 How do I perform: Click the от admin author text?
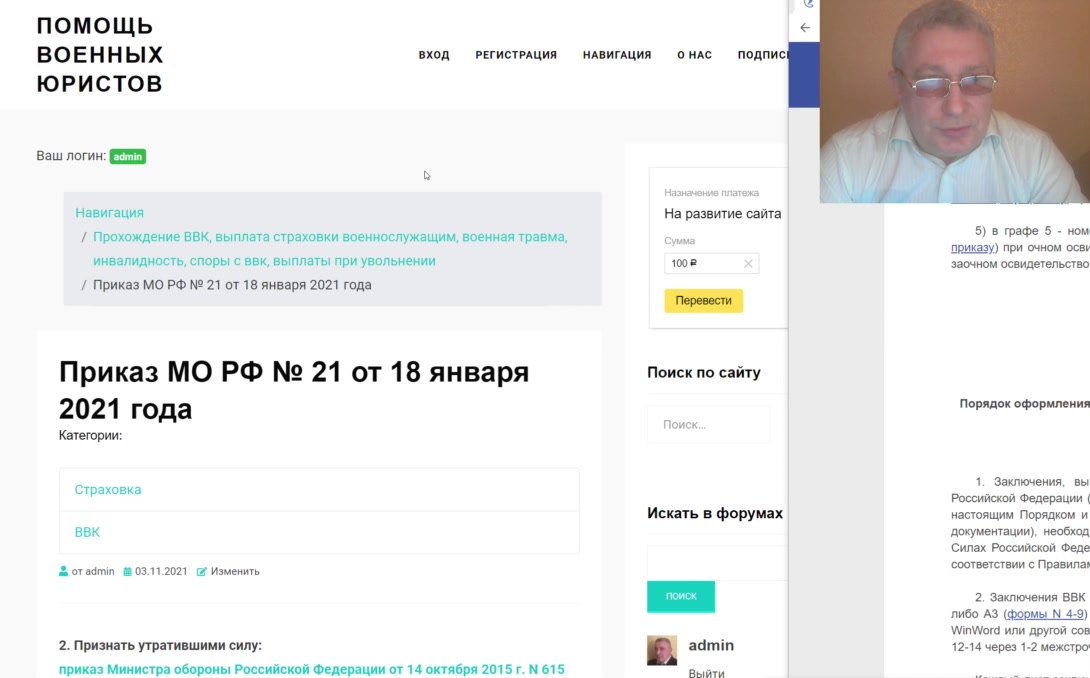point(93,572)
